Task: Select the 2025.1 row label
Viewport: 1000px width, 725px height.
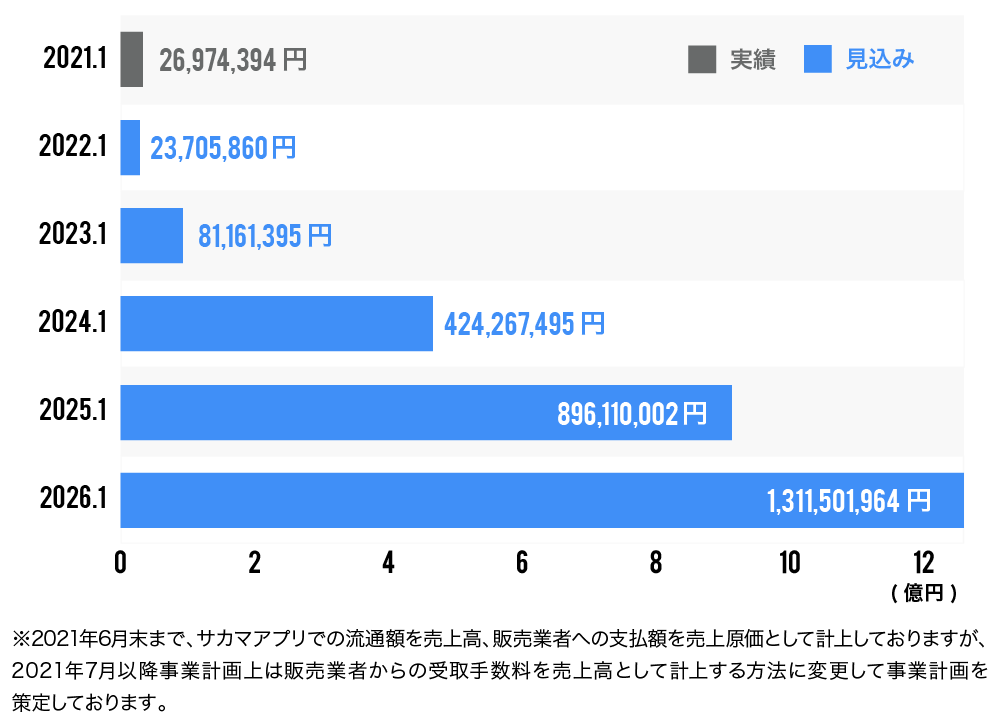Action: tap(73, 410)
